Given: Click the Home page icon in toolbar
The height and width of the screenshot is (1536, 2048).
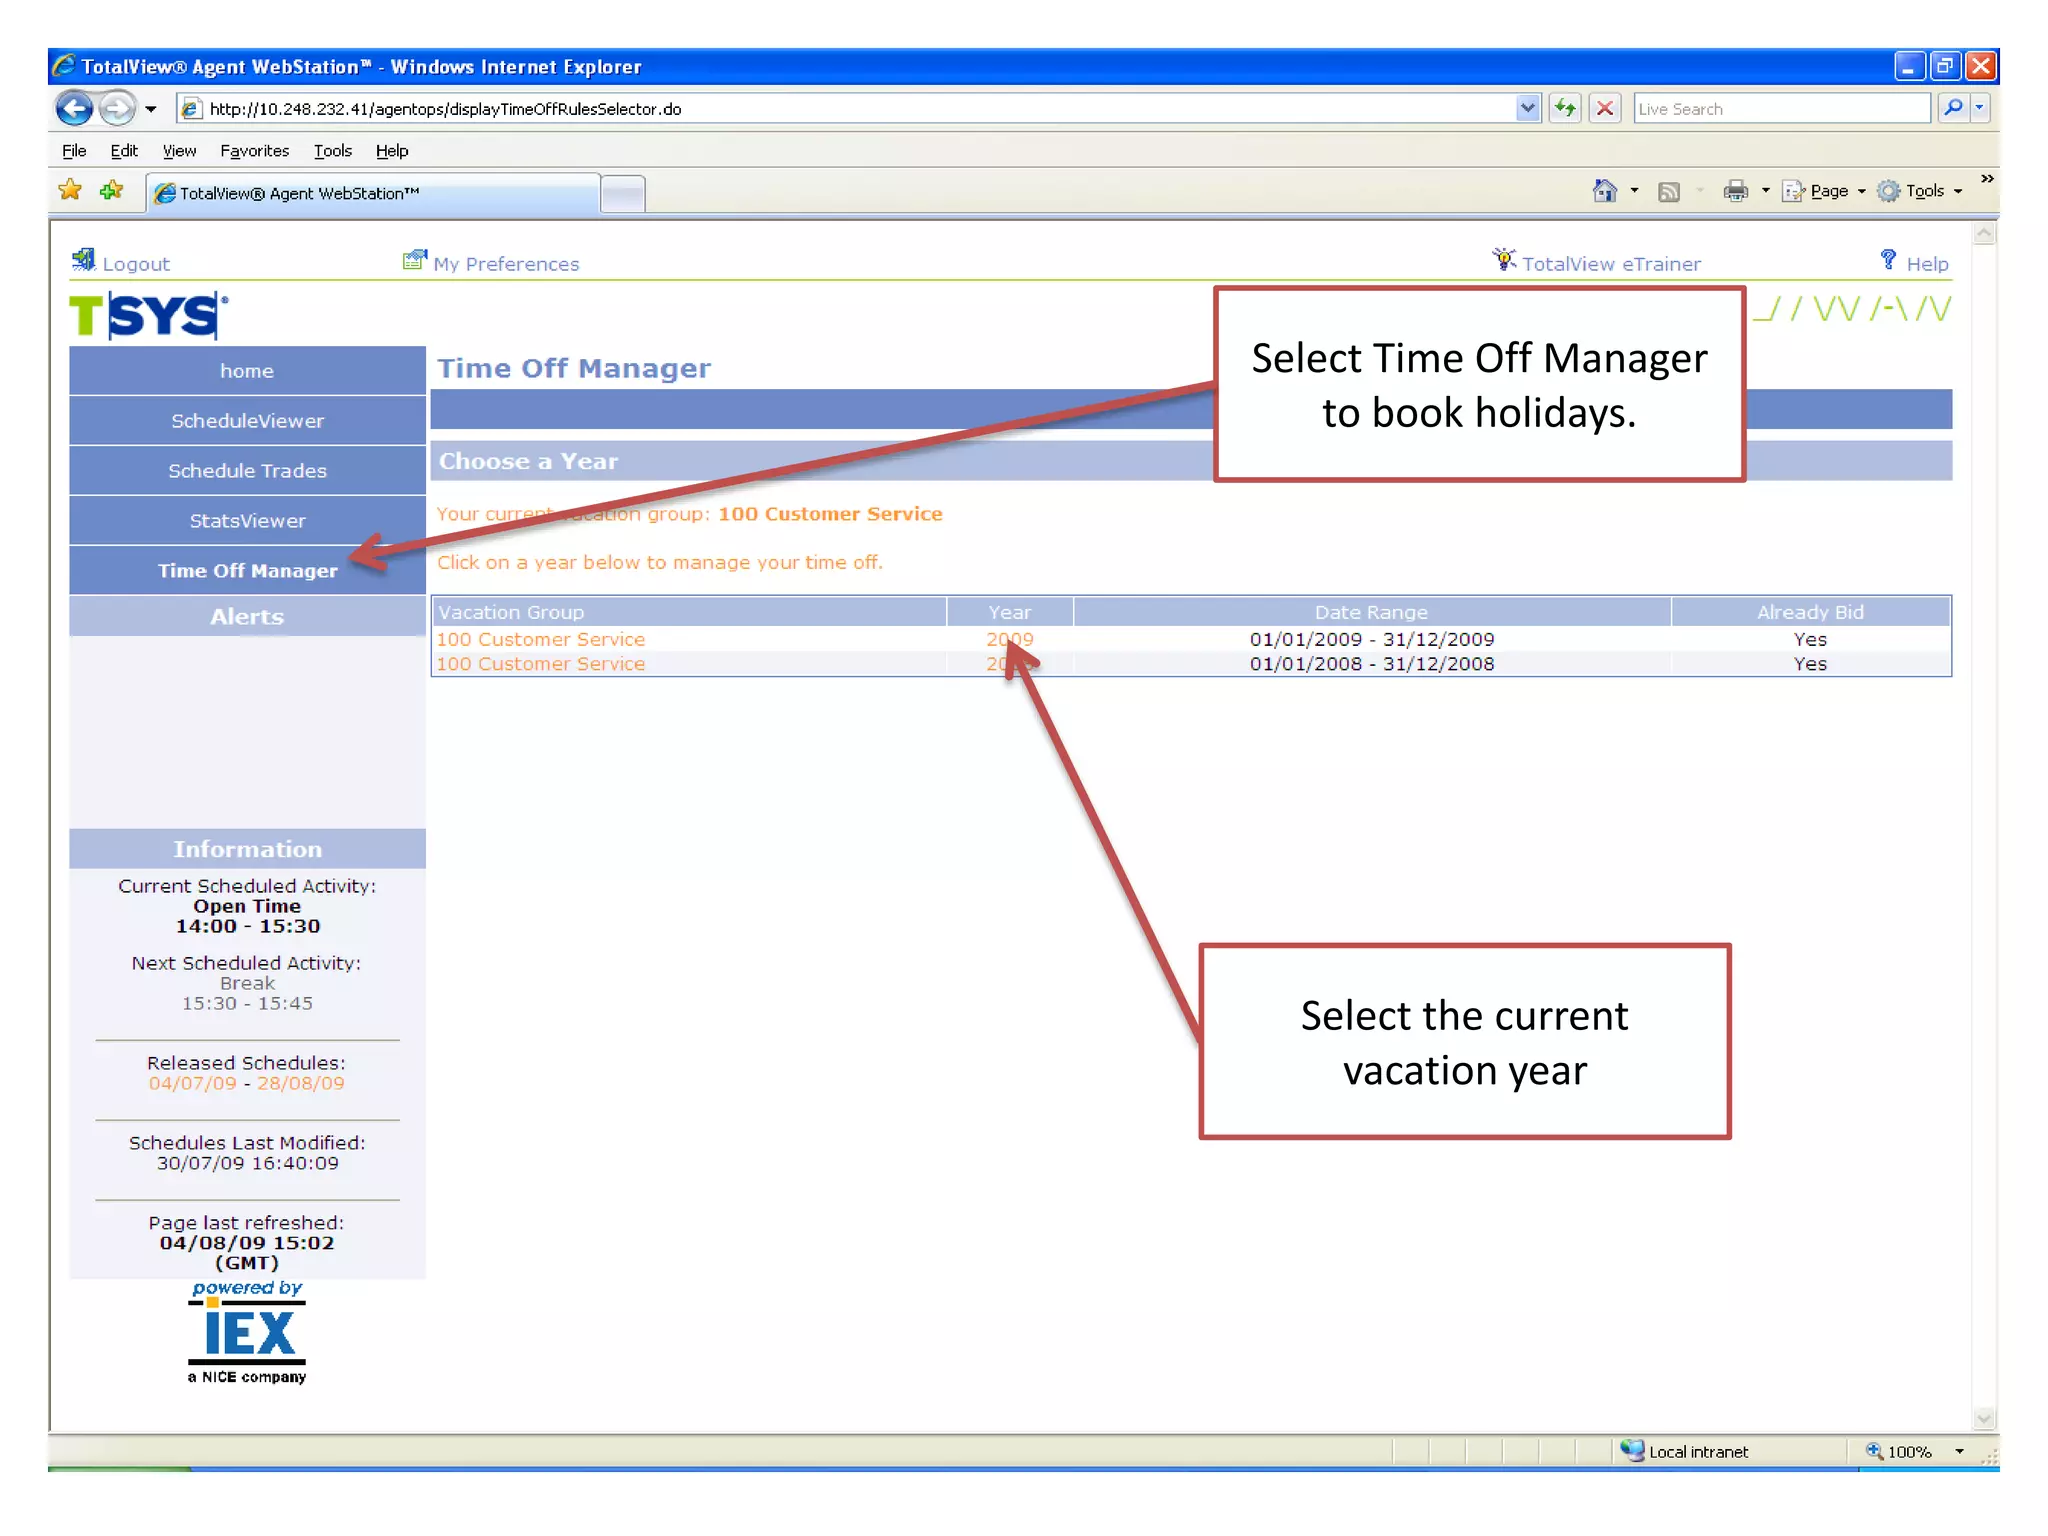Looking at the screenshot, I should point(1604,191).
